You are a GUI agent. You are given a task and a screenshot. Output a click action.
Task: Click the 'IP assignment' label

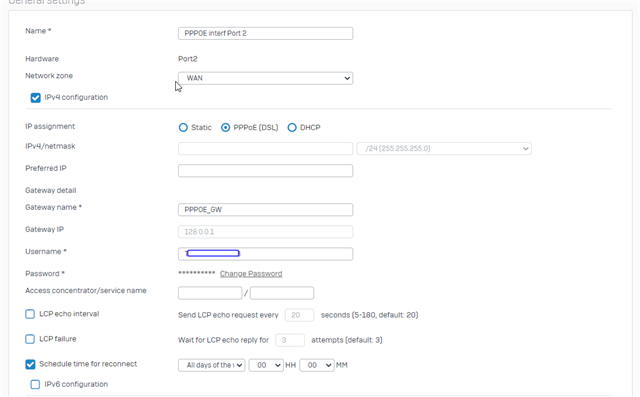pyautogui.click(x=50, y=126)
